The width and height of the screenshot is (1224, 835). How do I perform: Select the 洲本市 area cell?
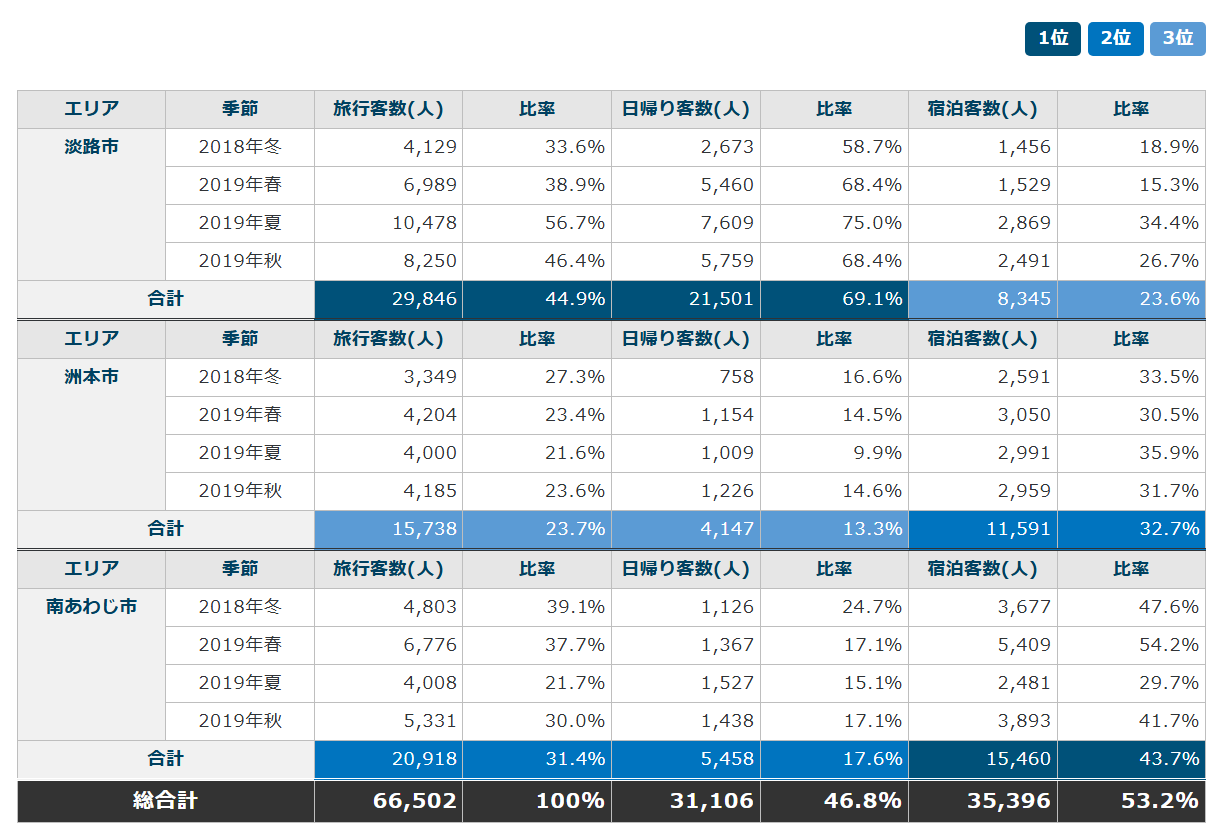point(91,377)
